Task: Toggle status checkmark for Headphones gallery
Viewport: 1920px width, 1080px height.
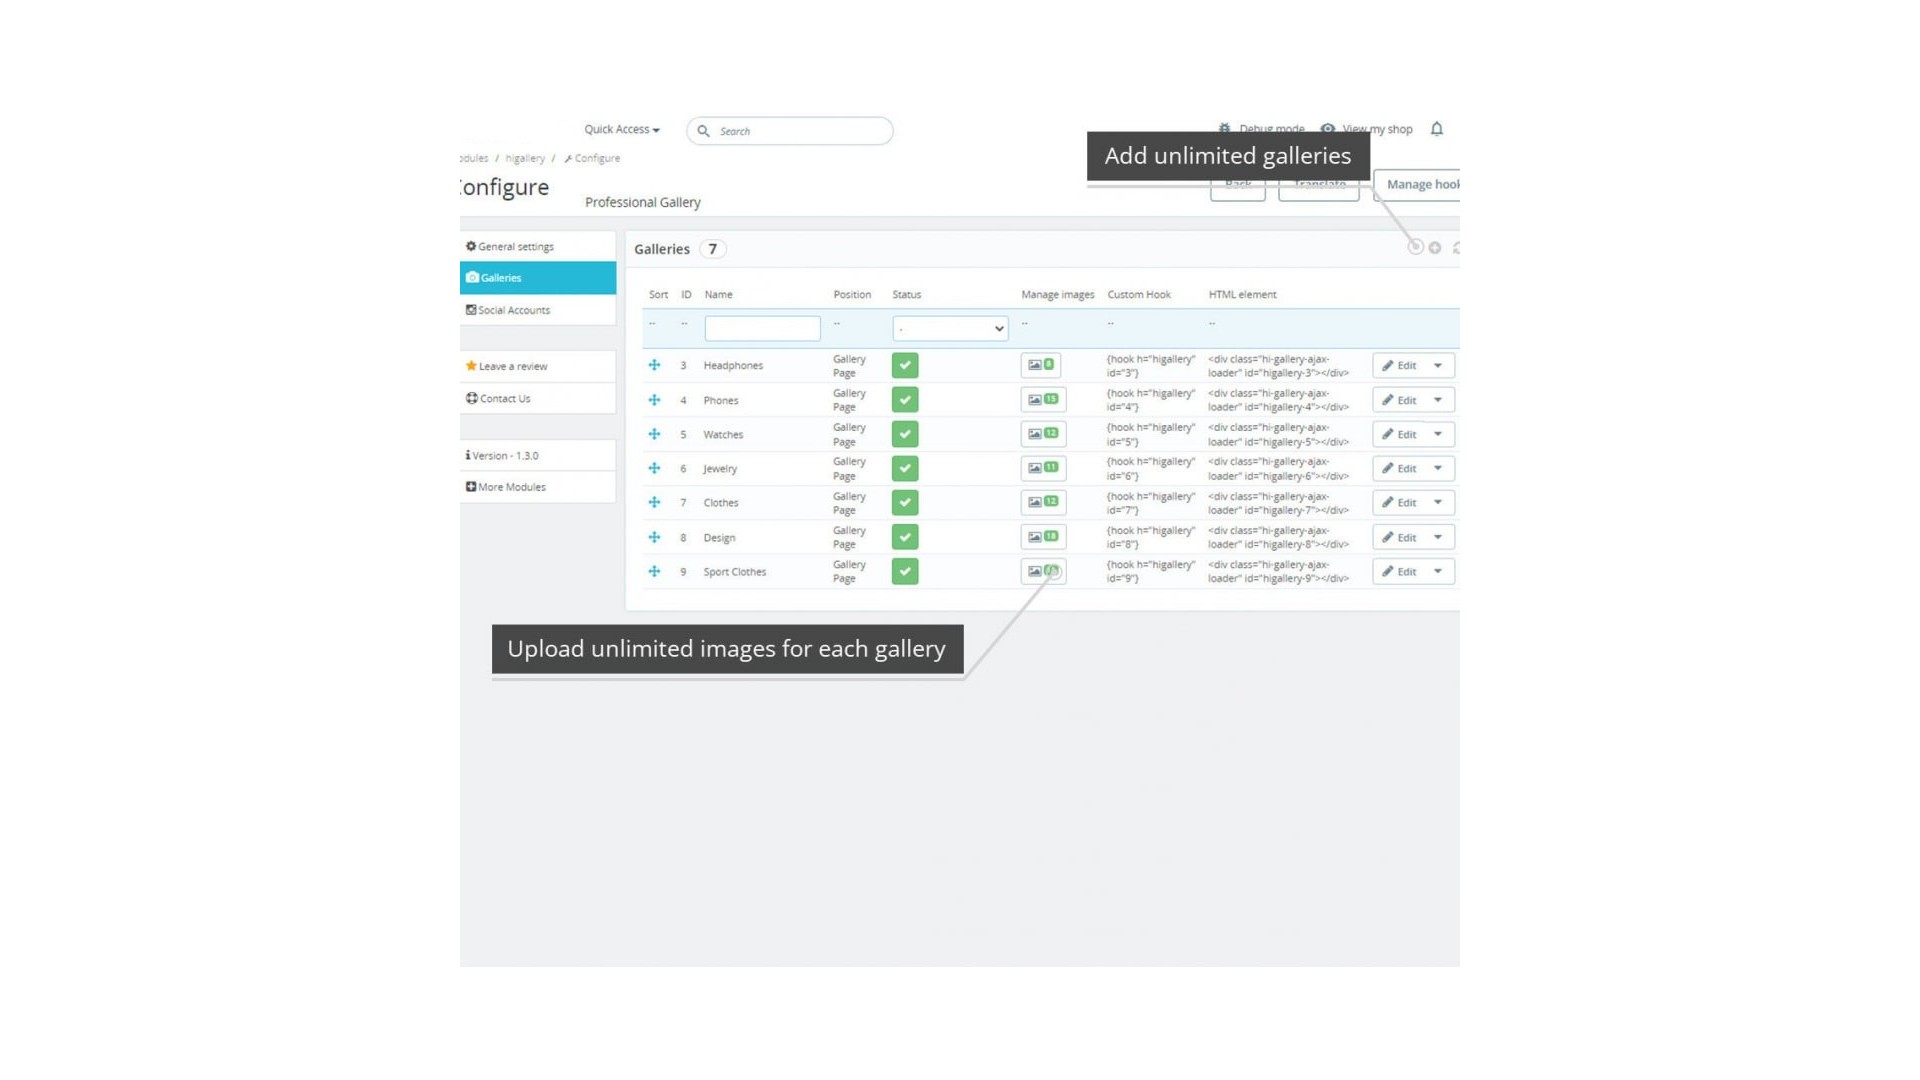Action: tap(905, 365)
